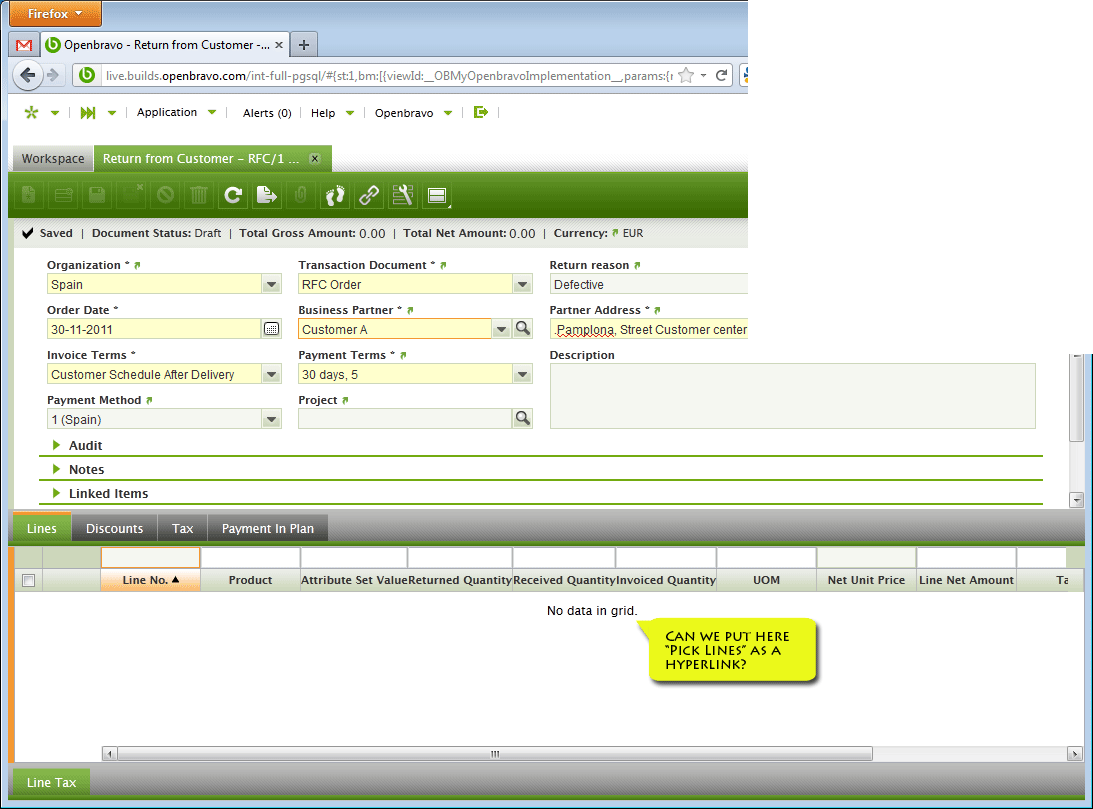Screen dimensions: 1093x809
Task: Click the Delete trash can icon
Action: (x=199, y=195)
